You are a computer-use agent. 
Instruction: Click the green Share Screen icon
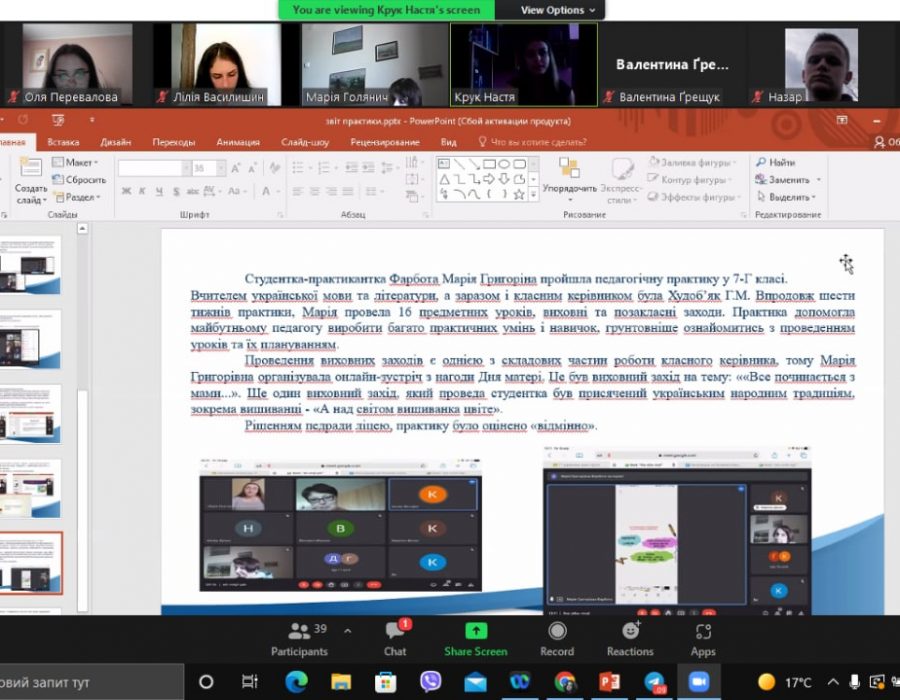[x=476, y=631]
